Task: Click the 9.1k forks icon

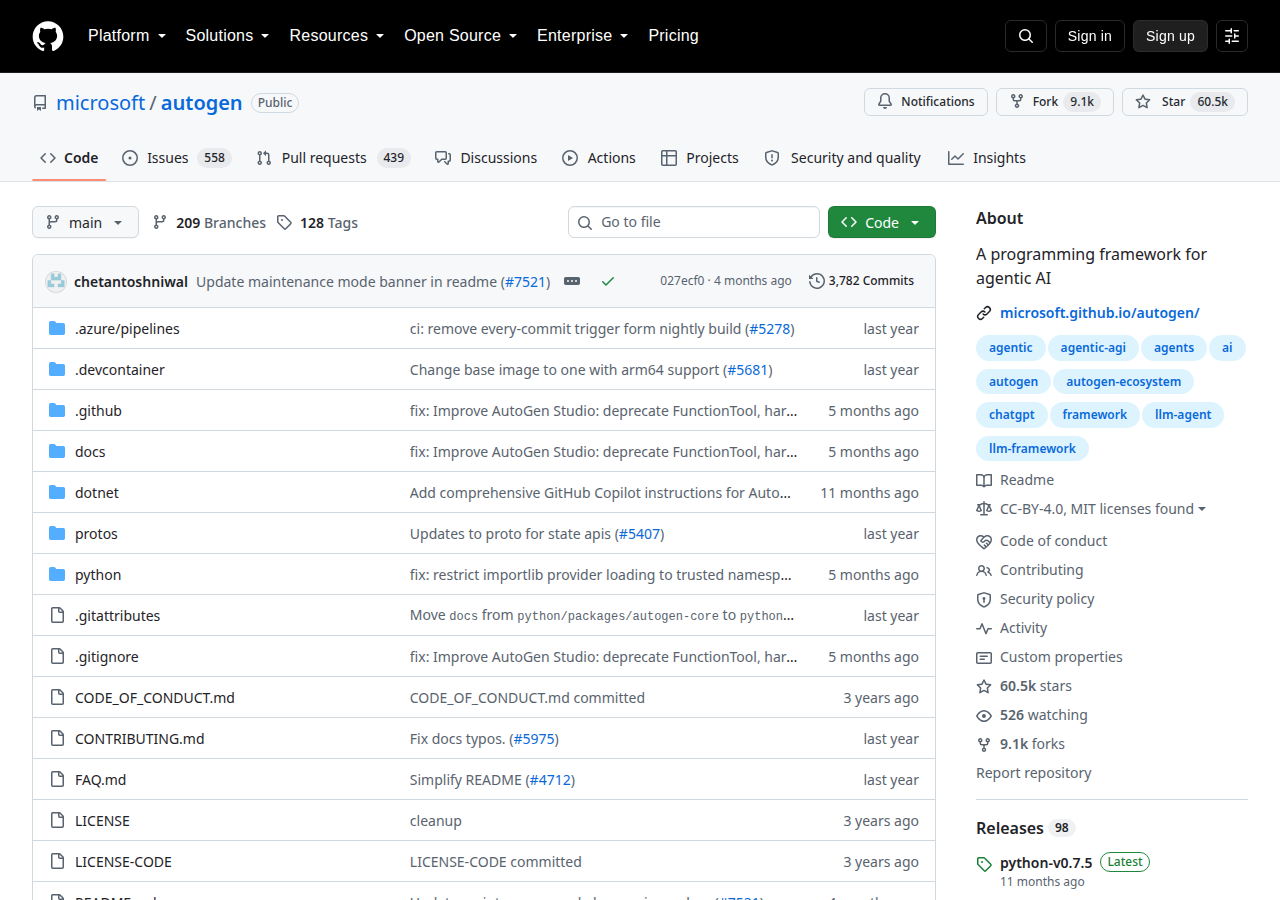Action: (984, 744)
